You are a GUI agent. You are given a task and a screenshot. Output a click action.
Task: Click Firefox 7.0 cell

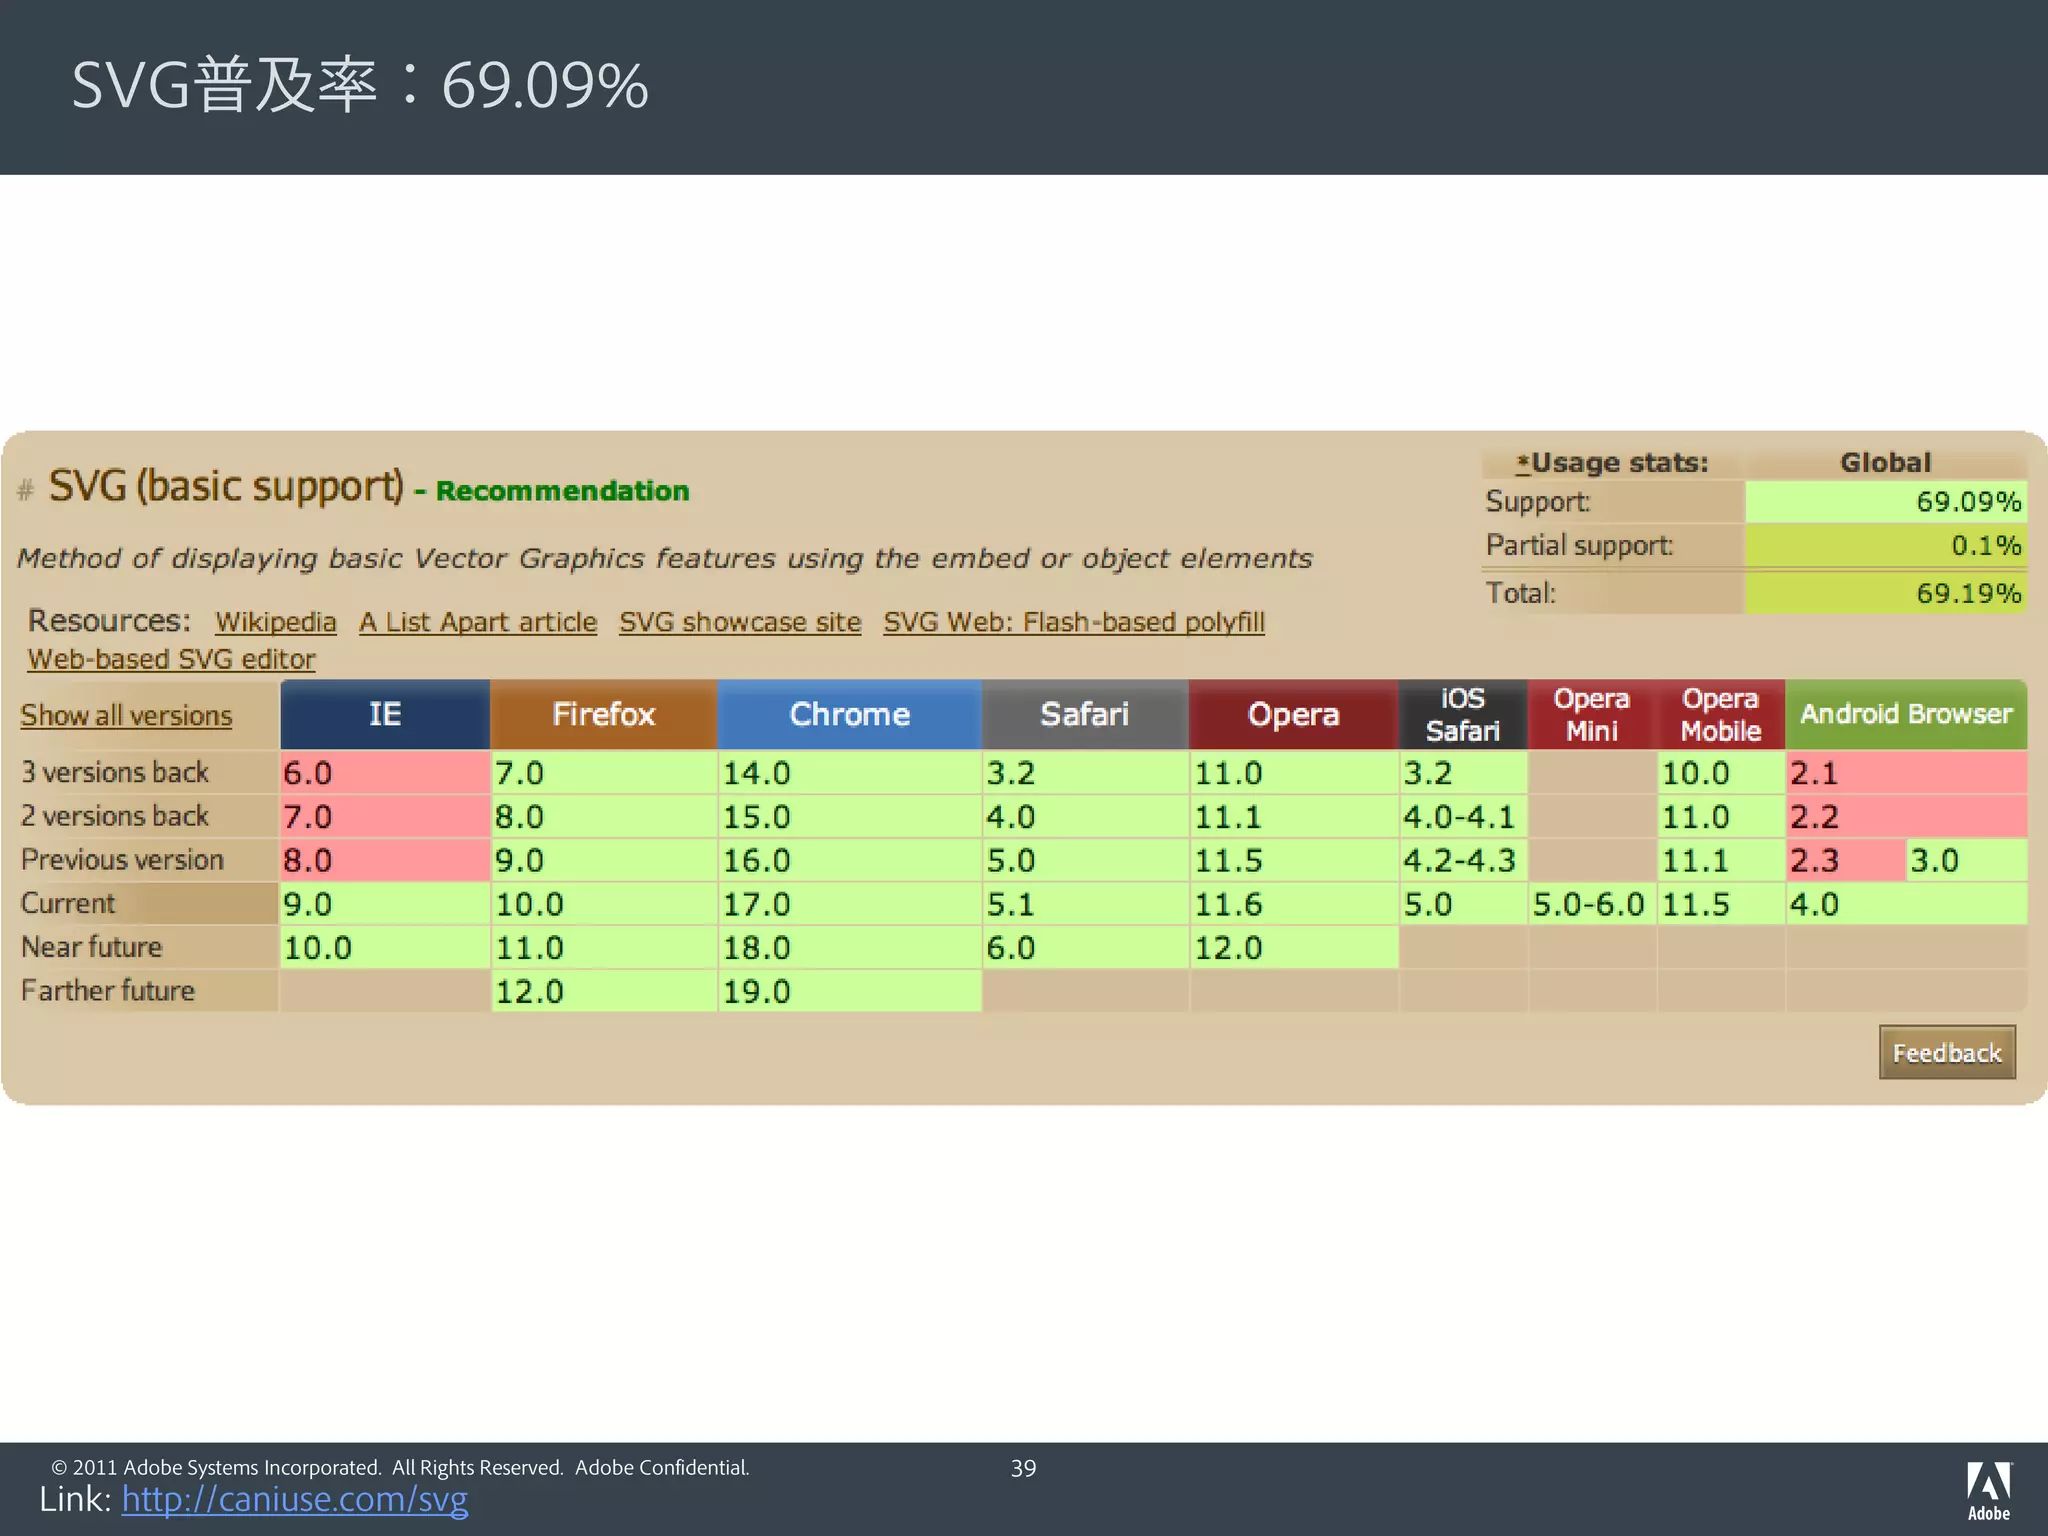coord(604,773)
